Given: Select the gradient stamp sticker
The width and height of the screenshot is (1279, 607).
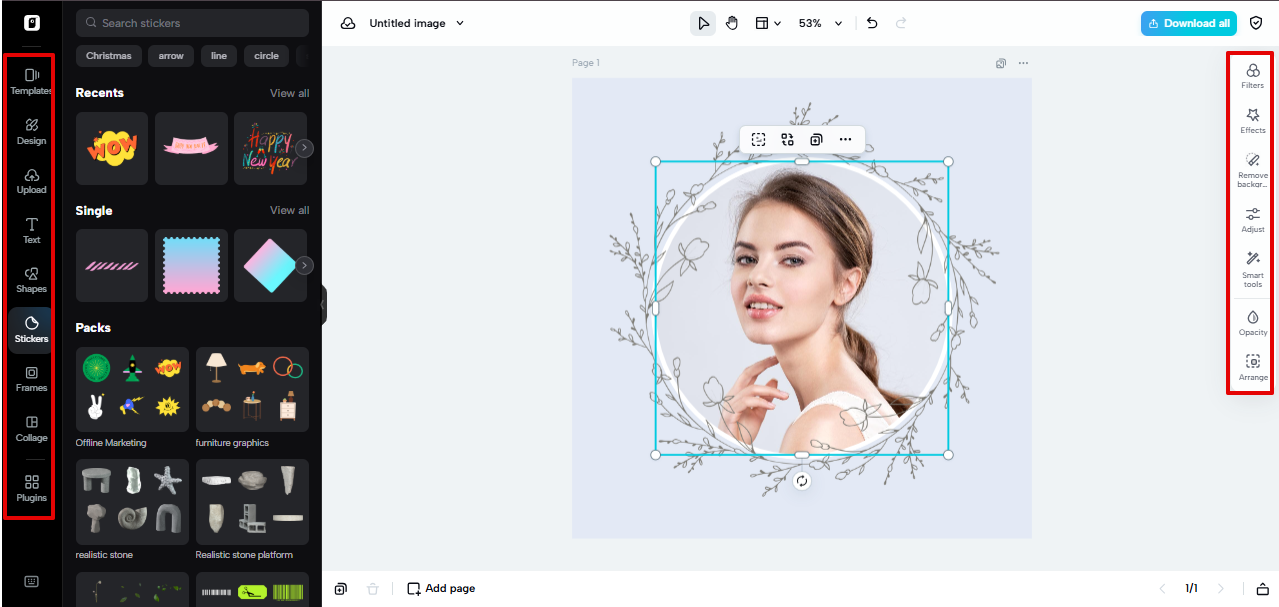Looking at the screenshot, I should (191, 265).
